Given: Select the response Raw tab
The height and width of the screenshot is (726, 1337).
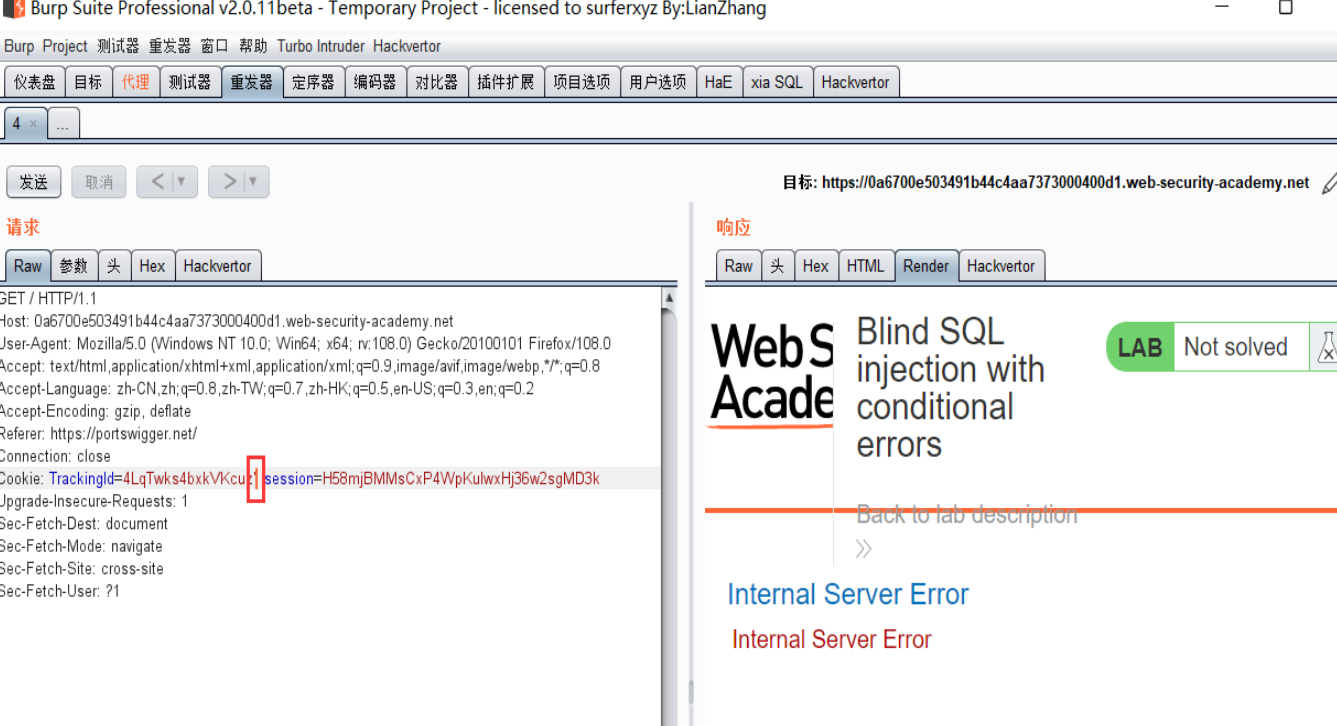Looking at the screenshot, I should (739, 266).
